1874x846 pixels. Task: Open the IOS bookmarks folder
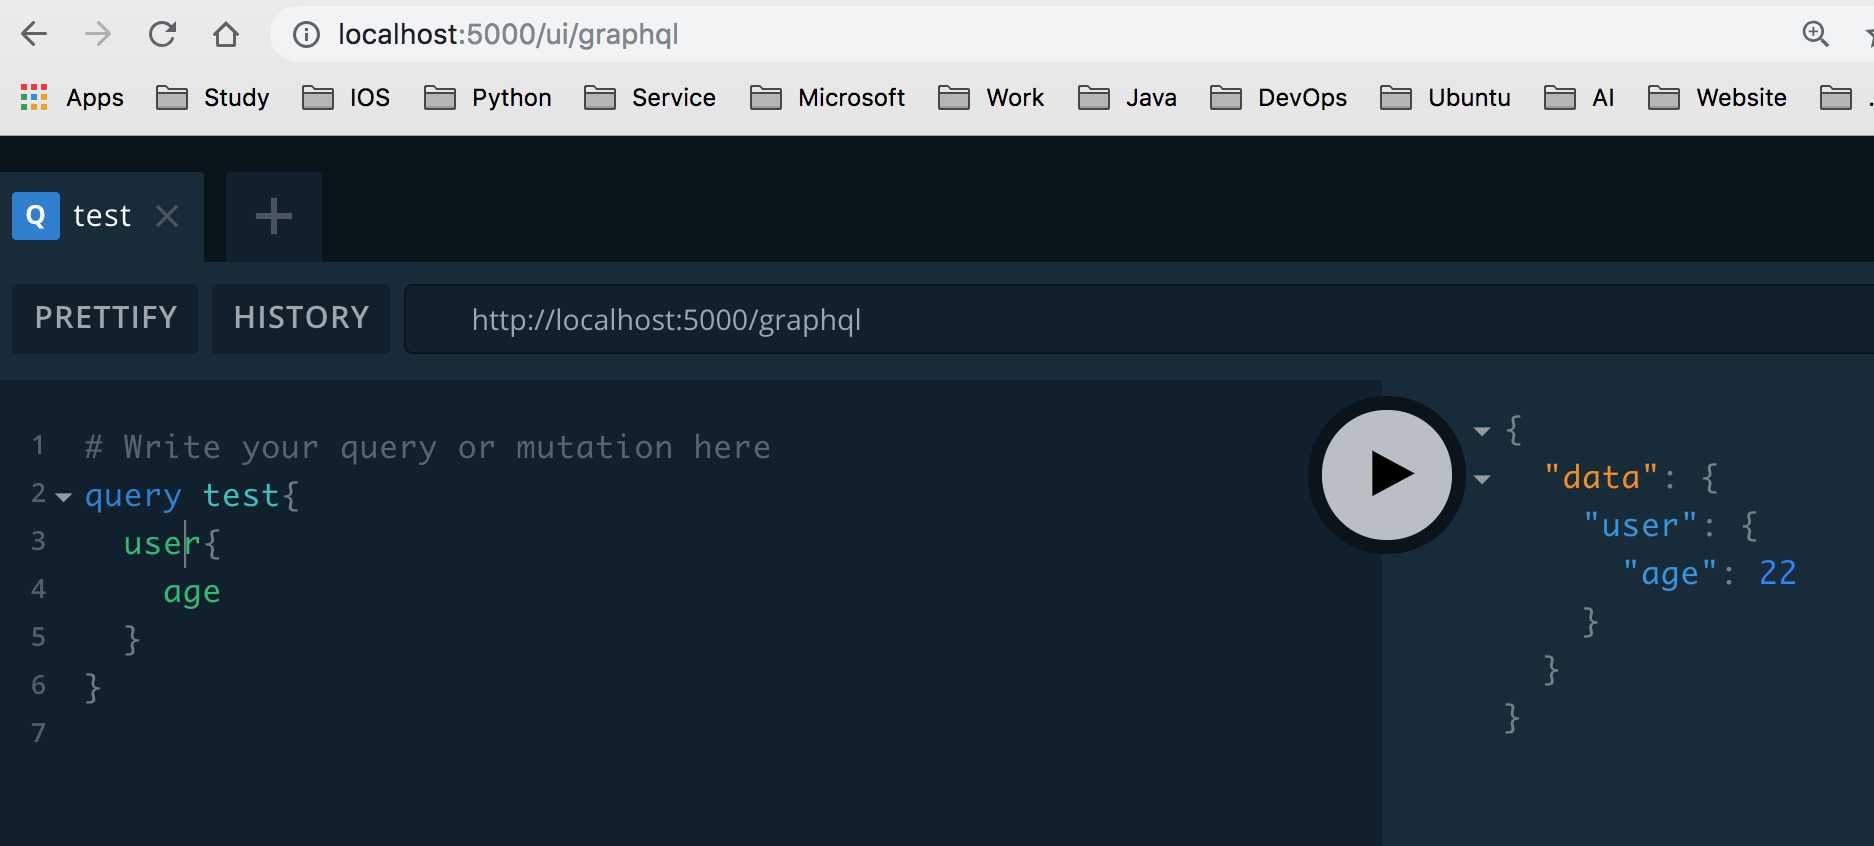pos(346,97)
